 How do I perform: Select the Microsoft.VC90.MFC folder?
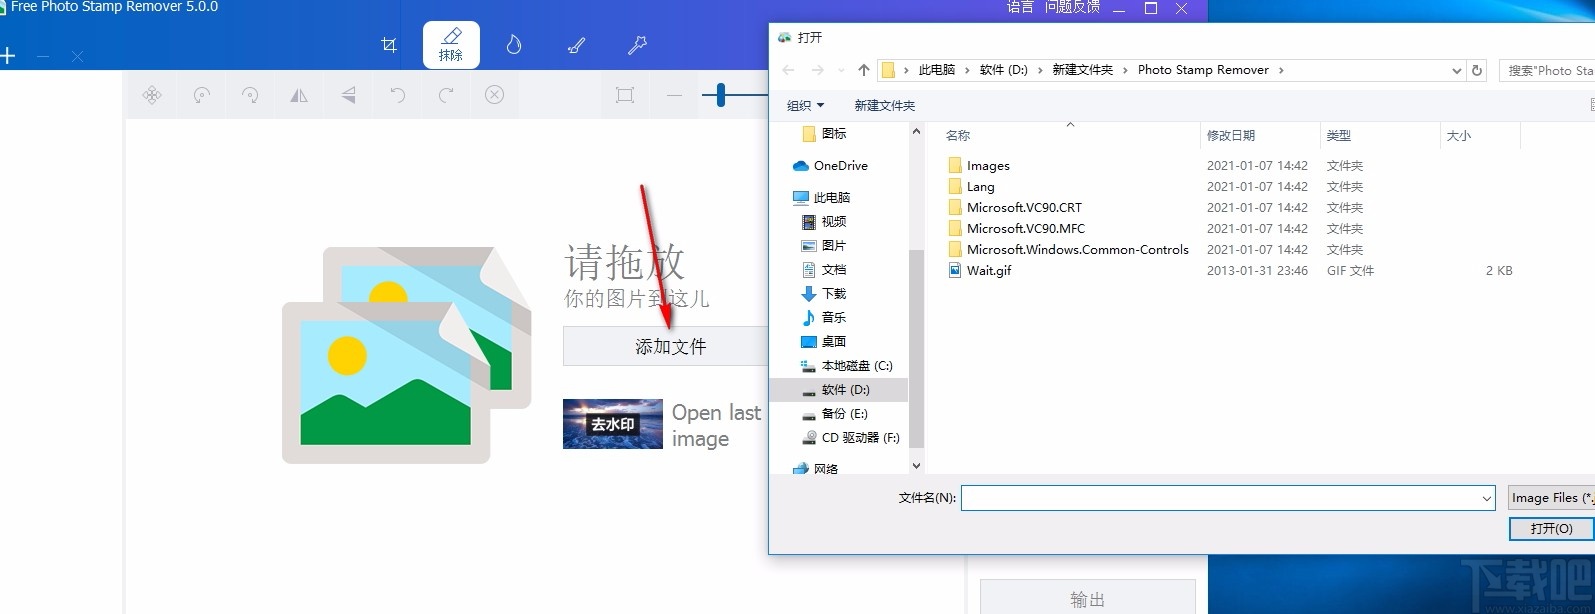pyautogui.click(x=1025, y=229)
